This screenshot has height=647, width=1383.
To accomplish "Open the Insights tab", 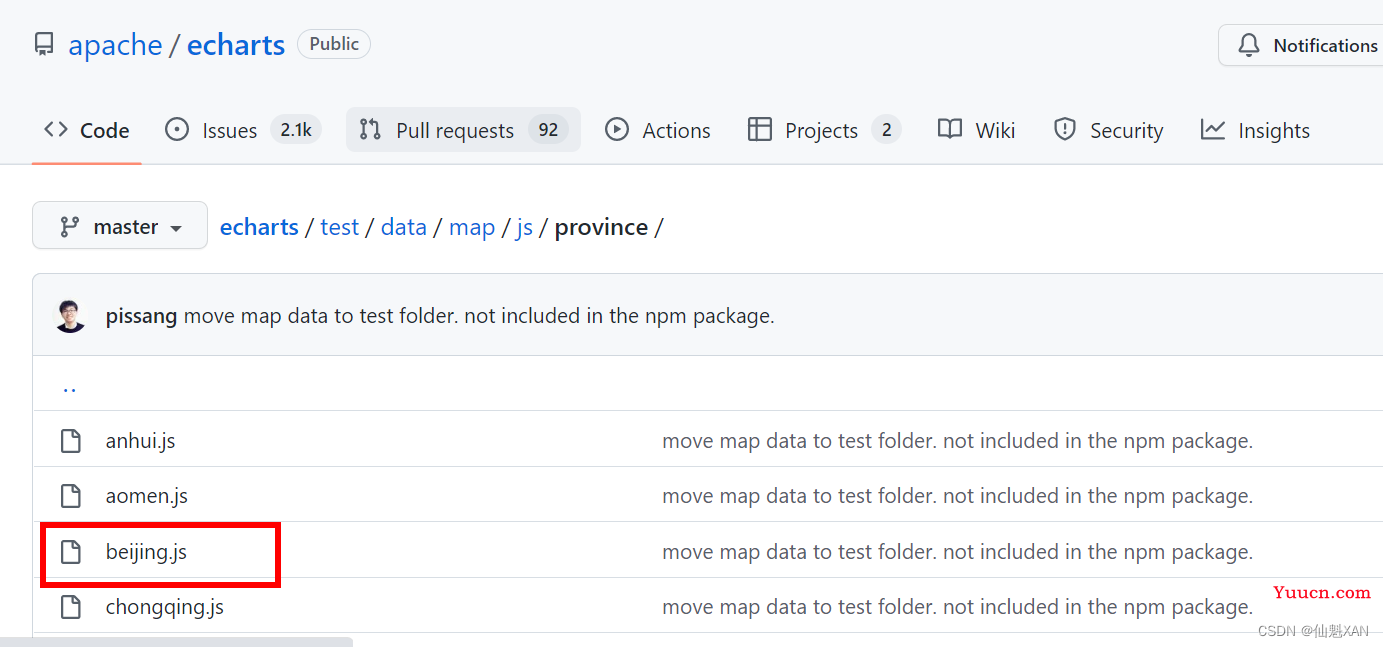I will [x=1255, y=130].
